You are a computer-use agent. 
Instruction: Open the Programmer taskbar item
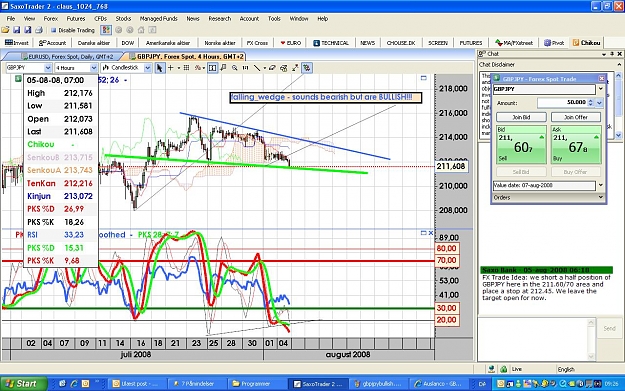pos(257,384)
